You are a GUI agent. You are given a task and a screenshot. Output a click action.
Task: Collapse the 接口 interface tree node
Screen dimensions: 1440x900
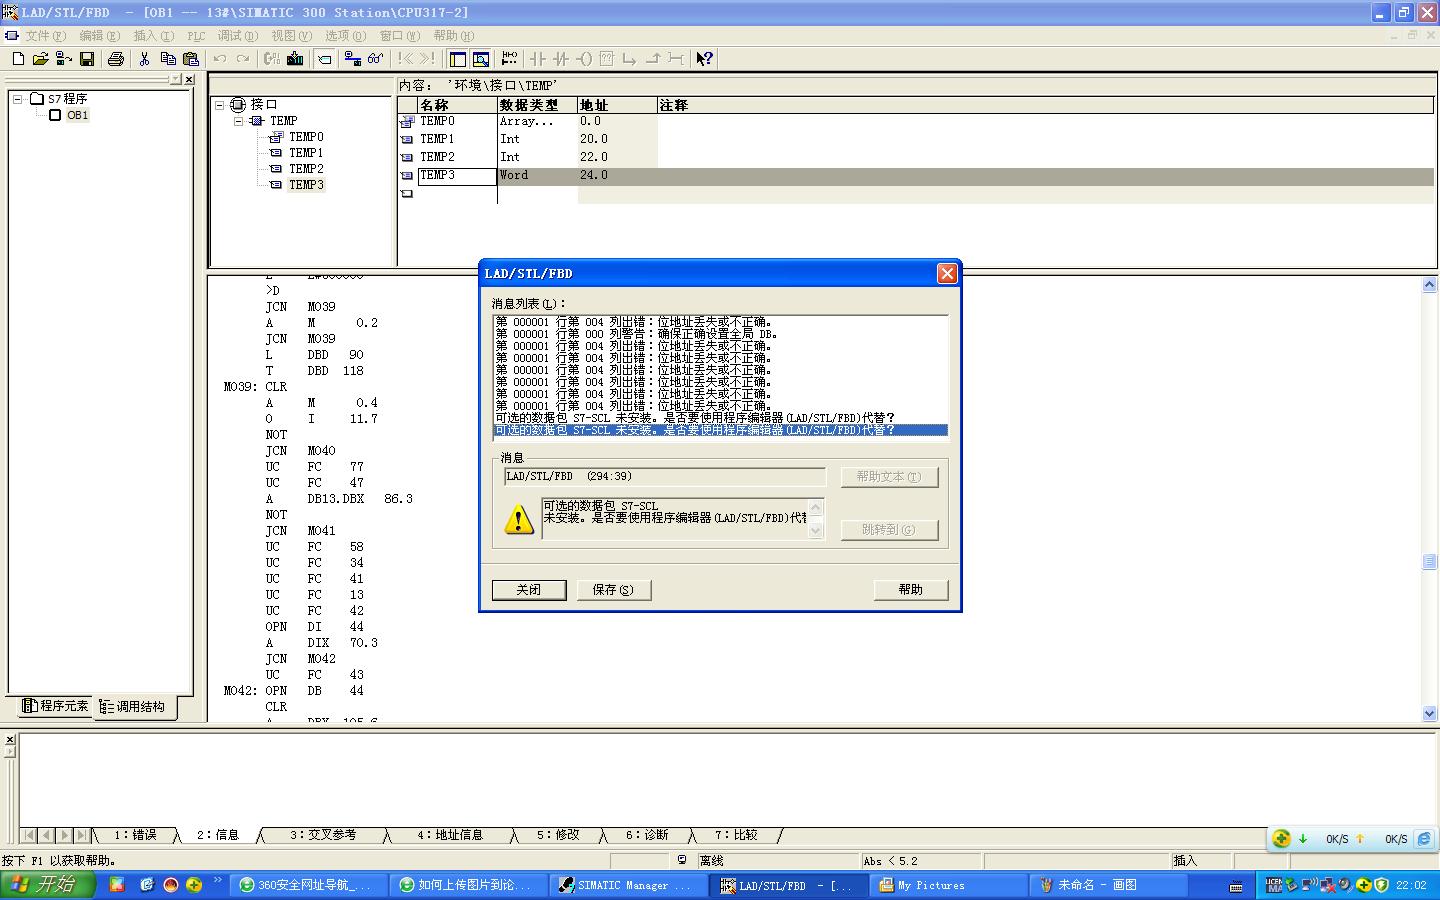220,105
